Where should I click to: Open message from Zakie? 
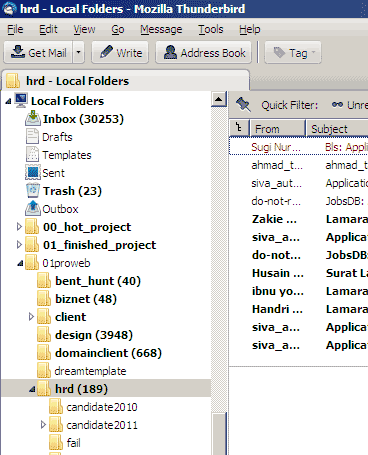(x=274, y=219)
